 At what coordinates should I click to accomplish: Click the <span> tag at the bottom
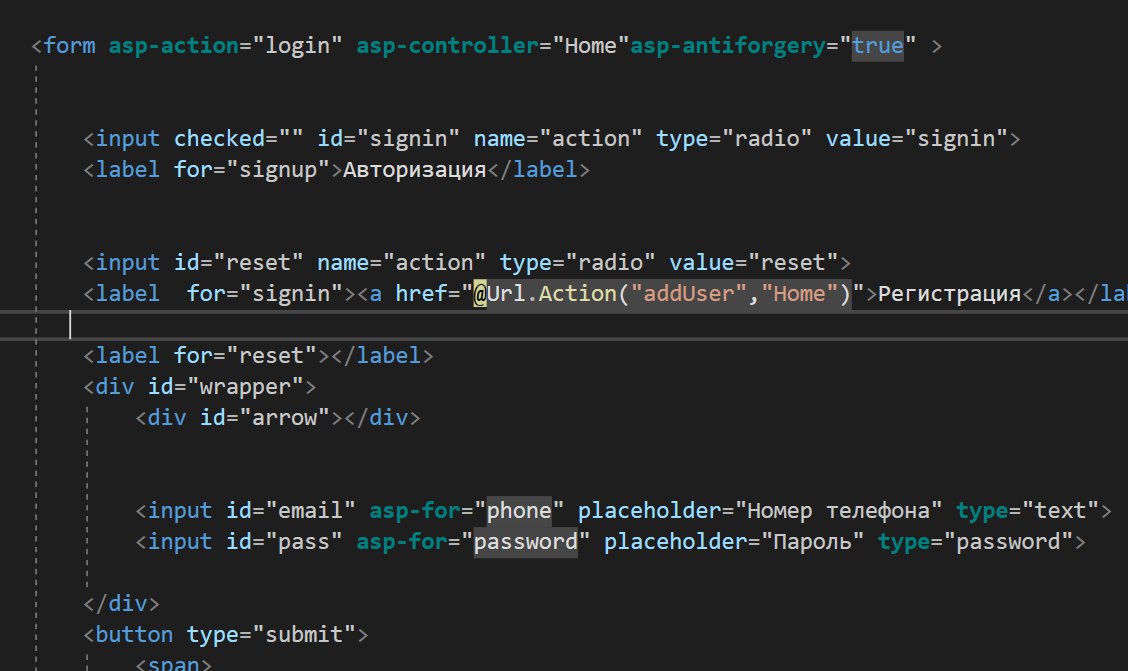tap(173, 663)
